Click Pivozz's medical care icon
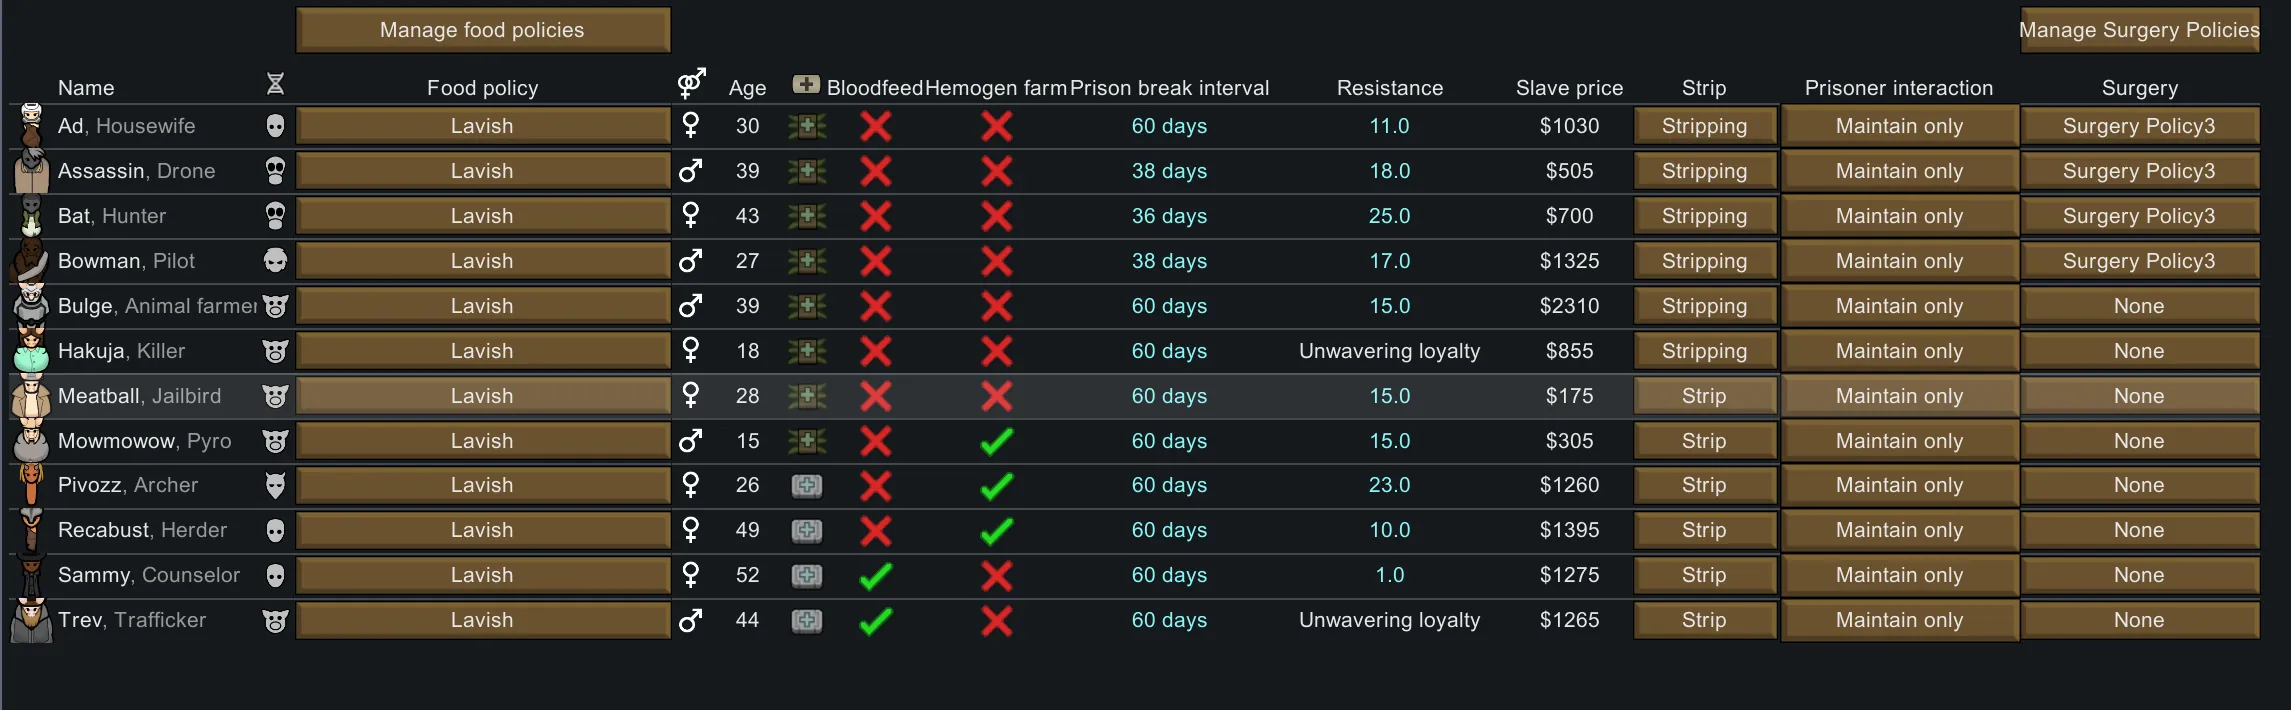 pyautogui.click(x=807, y=486)
